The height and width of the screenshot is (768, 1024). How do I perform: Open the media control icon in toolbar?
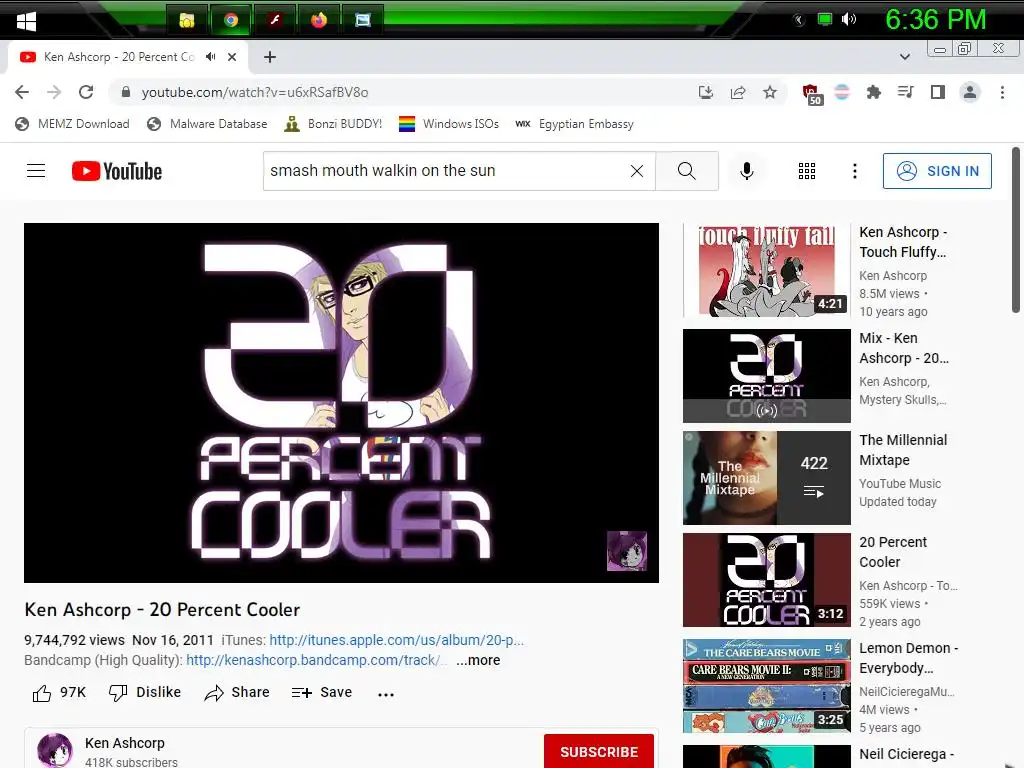pyautogui.click(x=906, y=92)
